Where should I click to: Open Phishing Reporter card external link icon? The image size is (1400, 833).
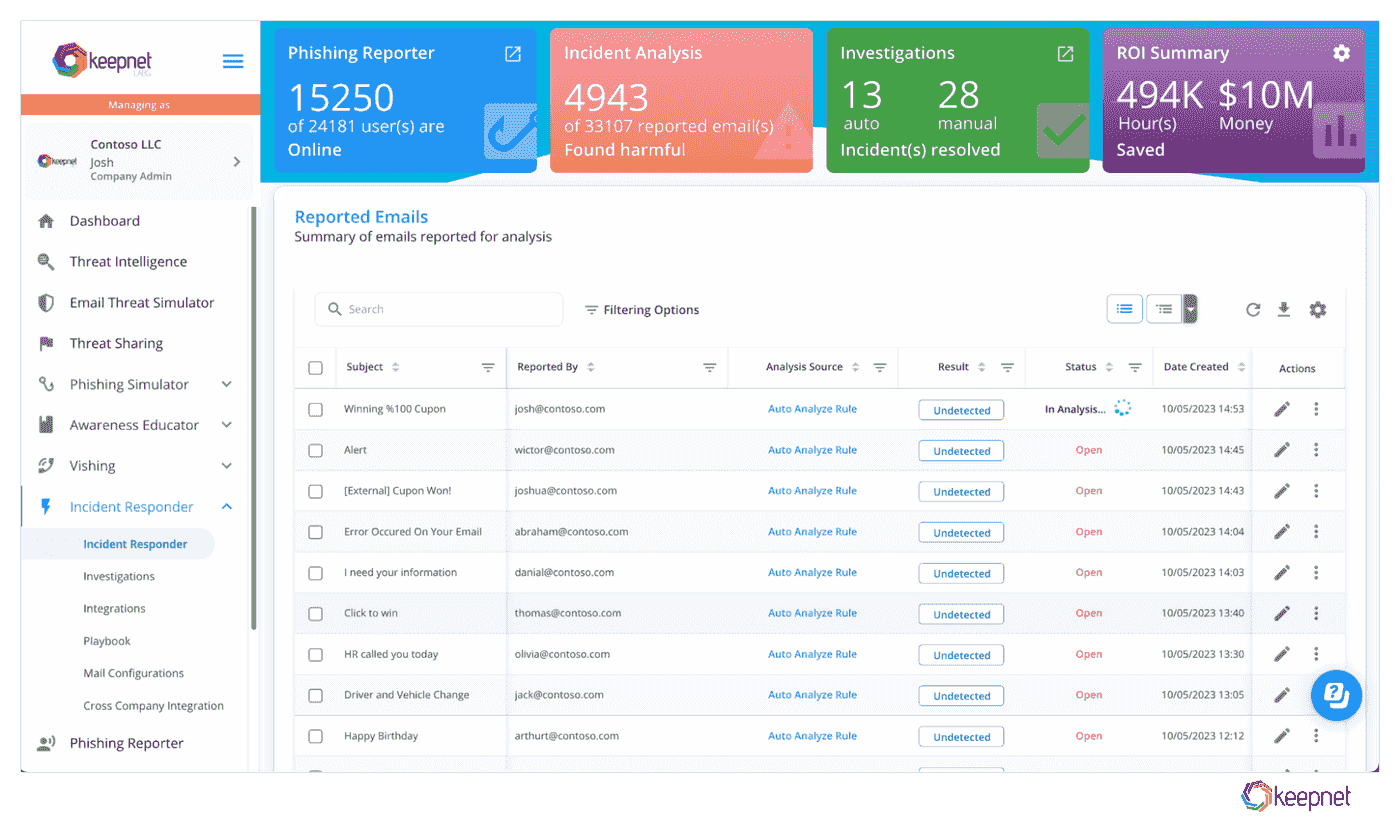click(x=513, y=54)
